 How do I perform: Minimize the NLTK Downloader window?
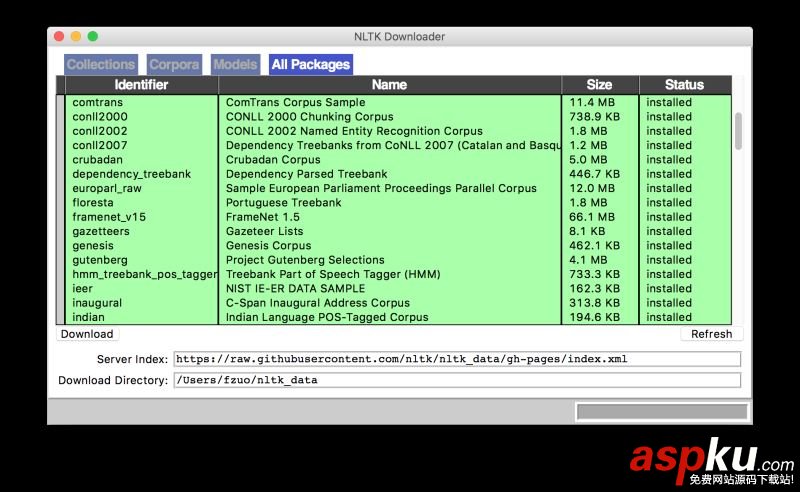click(76, 36)
